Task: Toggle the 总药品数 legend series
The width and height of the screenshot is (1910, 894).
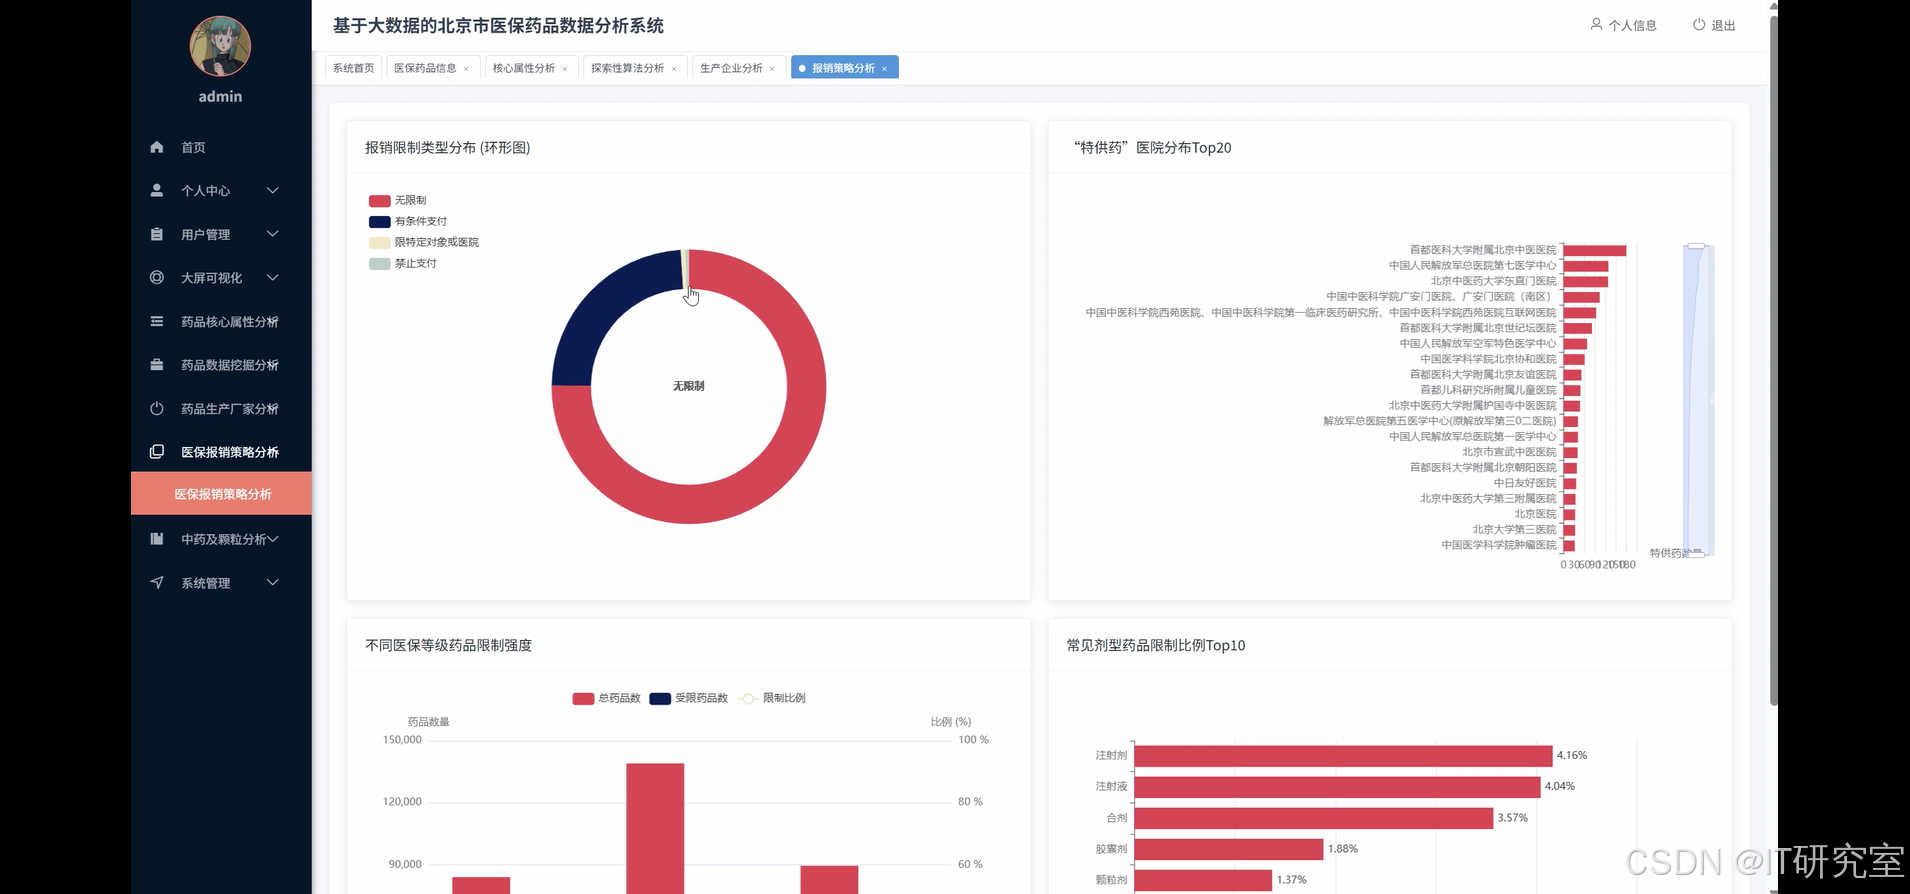Action: coord(606,698)
